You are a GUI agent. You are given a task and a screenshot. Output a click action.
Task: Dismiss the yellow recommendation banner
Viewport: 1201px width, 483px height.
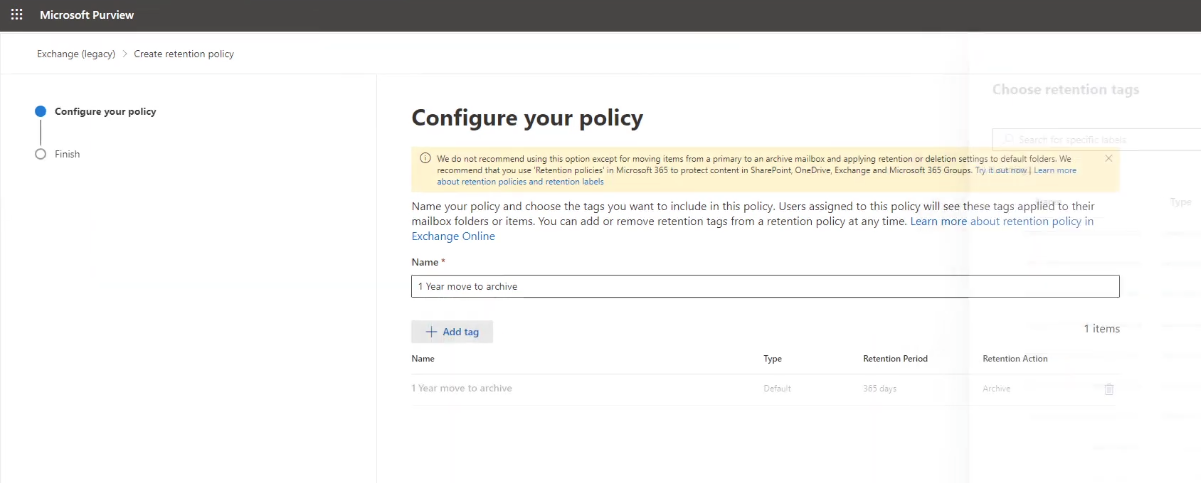point(1108,158)
